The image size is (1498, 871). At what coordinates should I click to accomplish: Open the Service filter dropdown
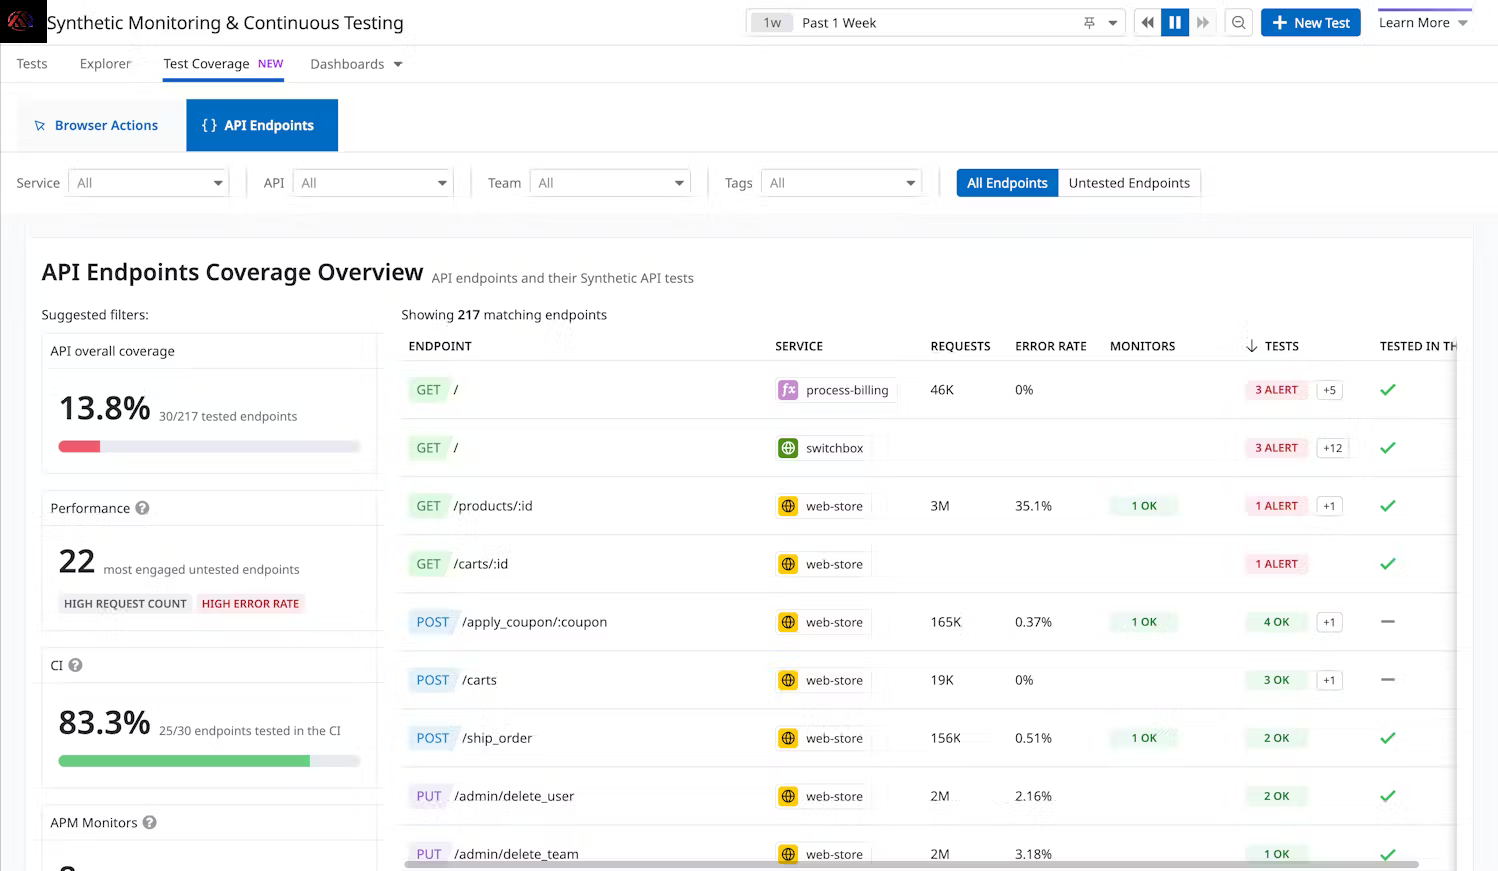click(148, 183)
